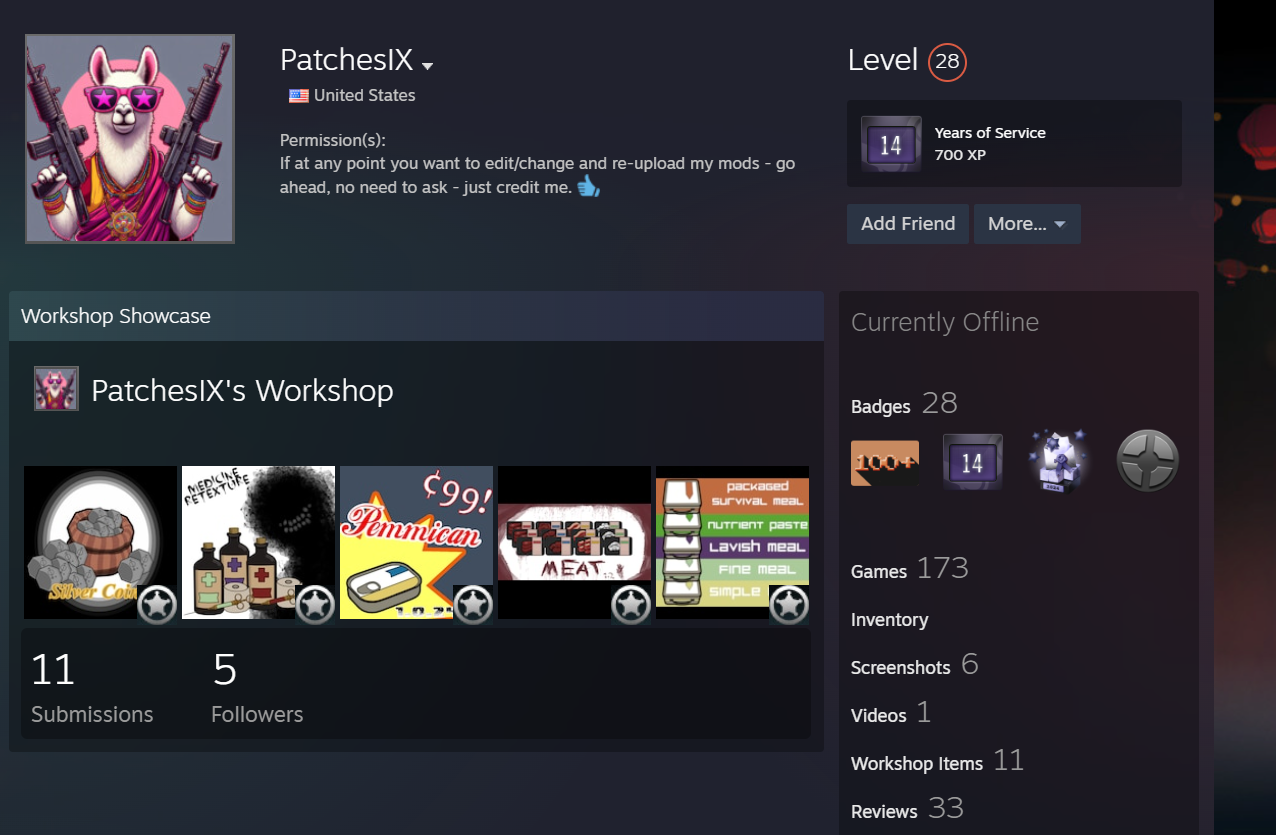Open the small workshop avatar icon
1276x835 pixels.
click(56, 389)
